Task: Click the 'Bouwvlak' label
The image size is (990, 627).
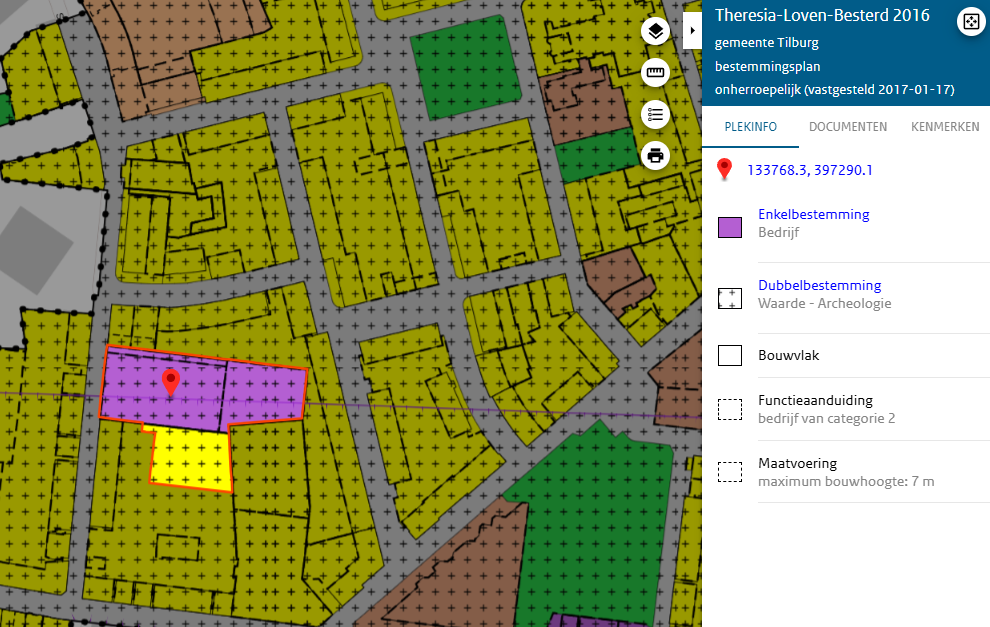Action: [x=789, y=355]
